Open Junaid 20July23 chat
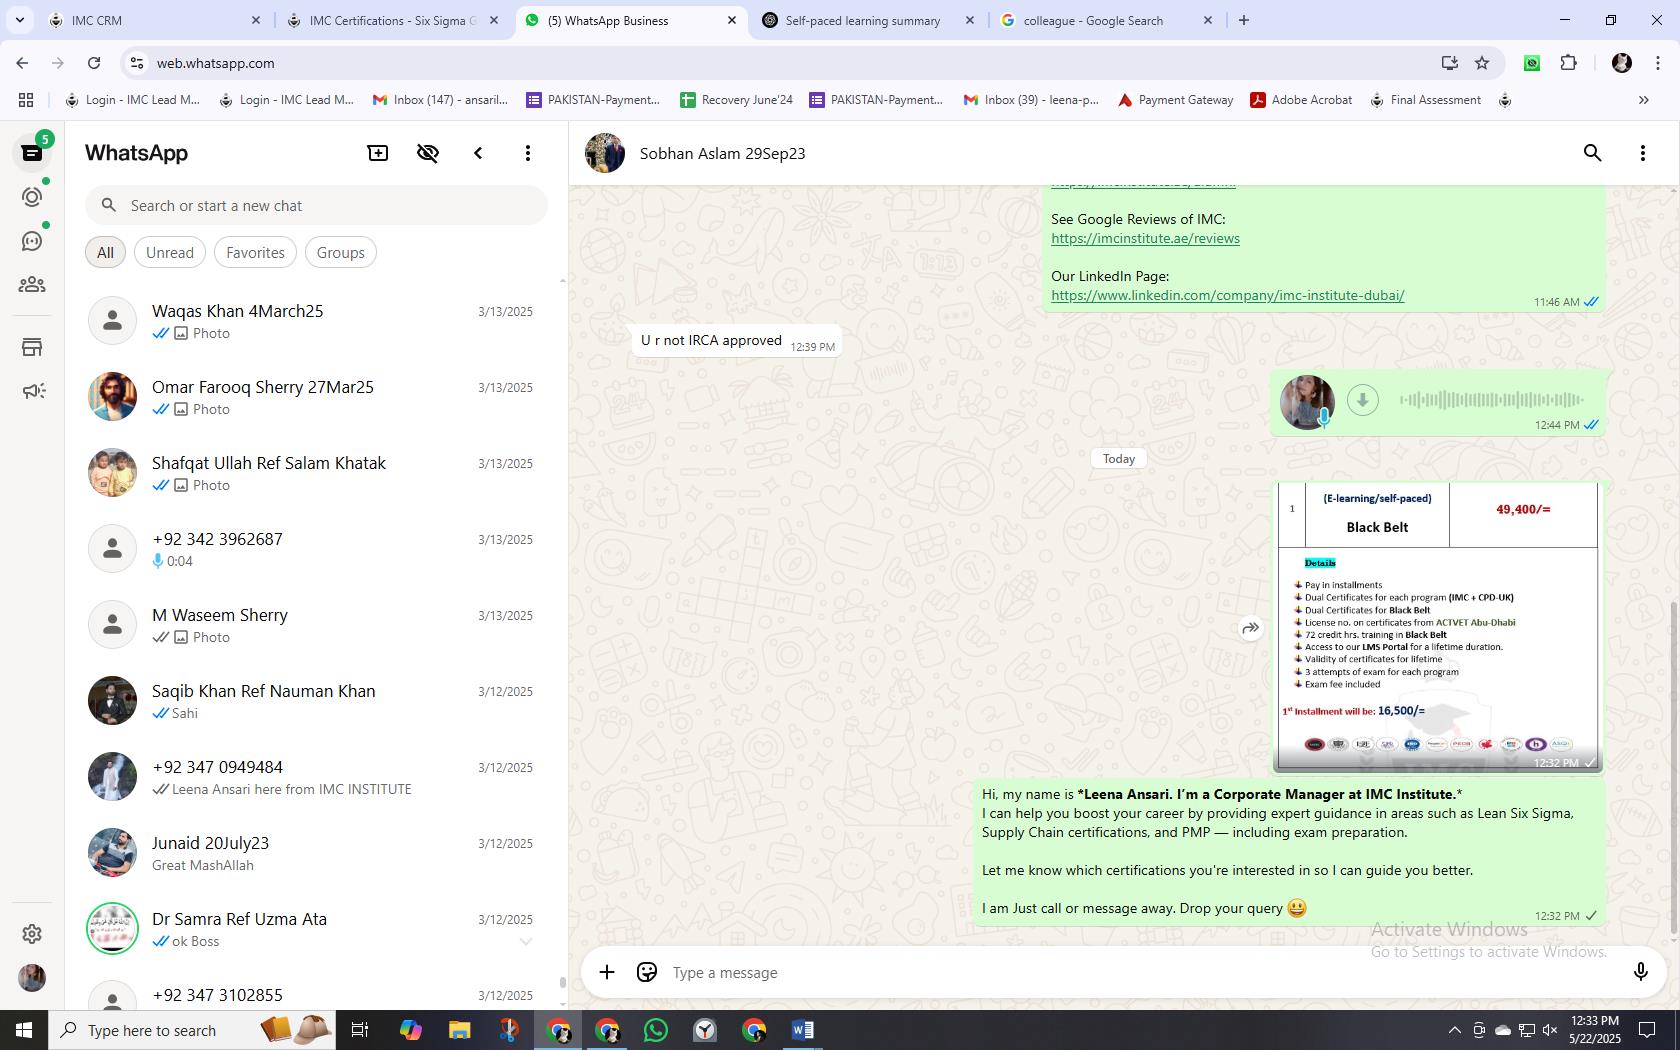Screen dimensions: 1680x1050 coord(314,853)
